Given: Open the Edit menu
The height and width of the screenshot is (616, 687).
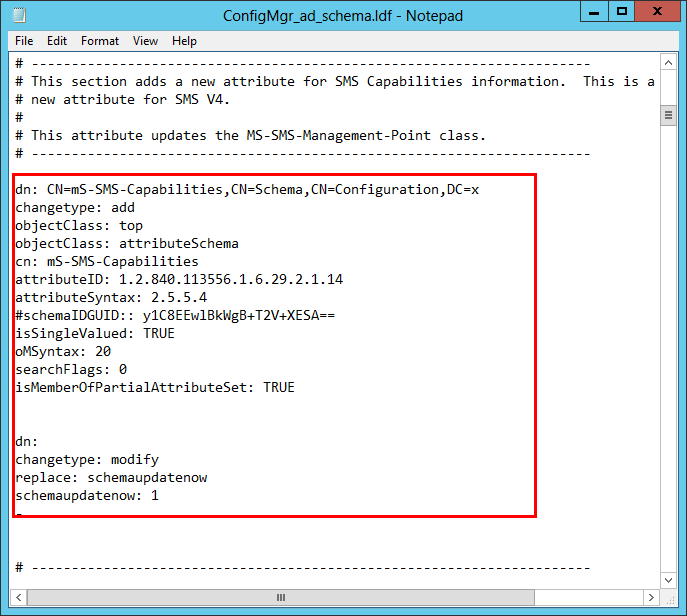Looking at the screenshot, I should click(x=57, y=41).
